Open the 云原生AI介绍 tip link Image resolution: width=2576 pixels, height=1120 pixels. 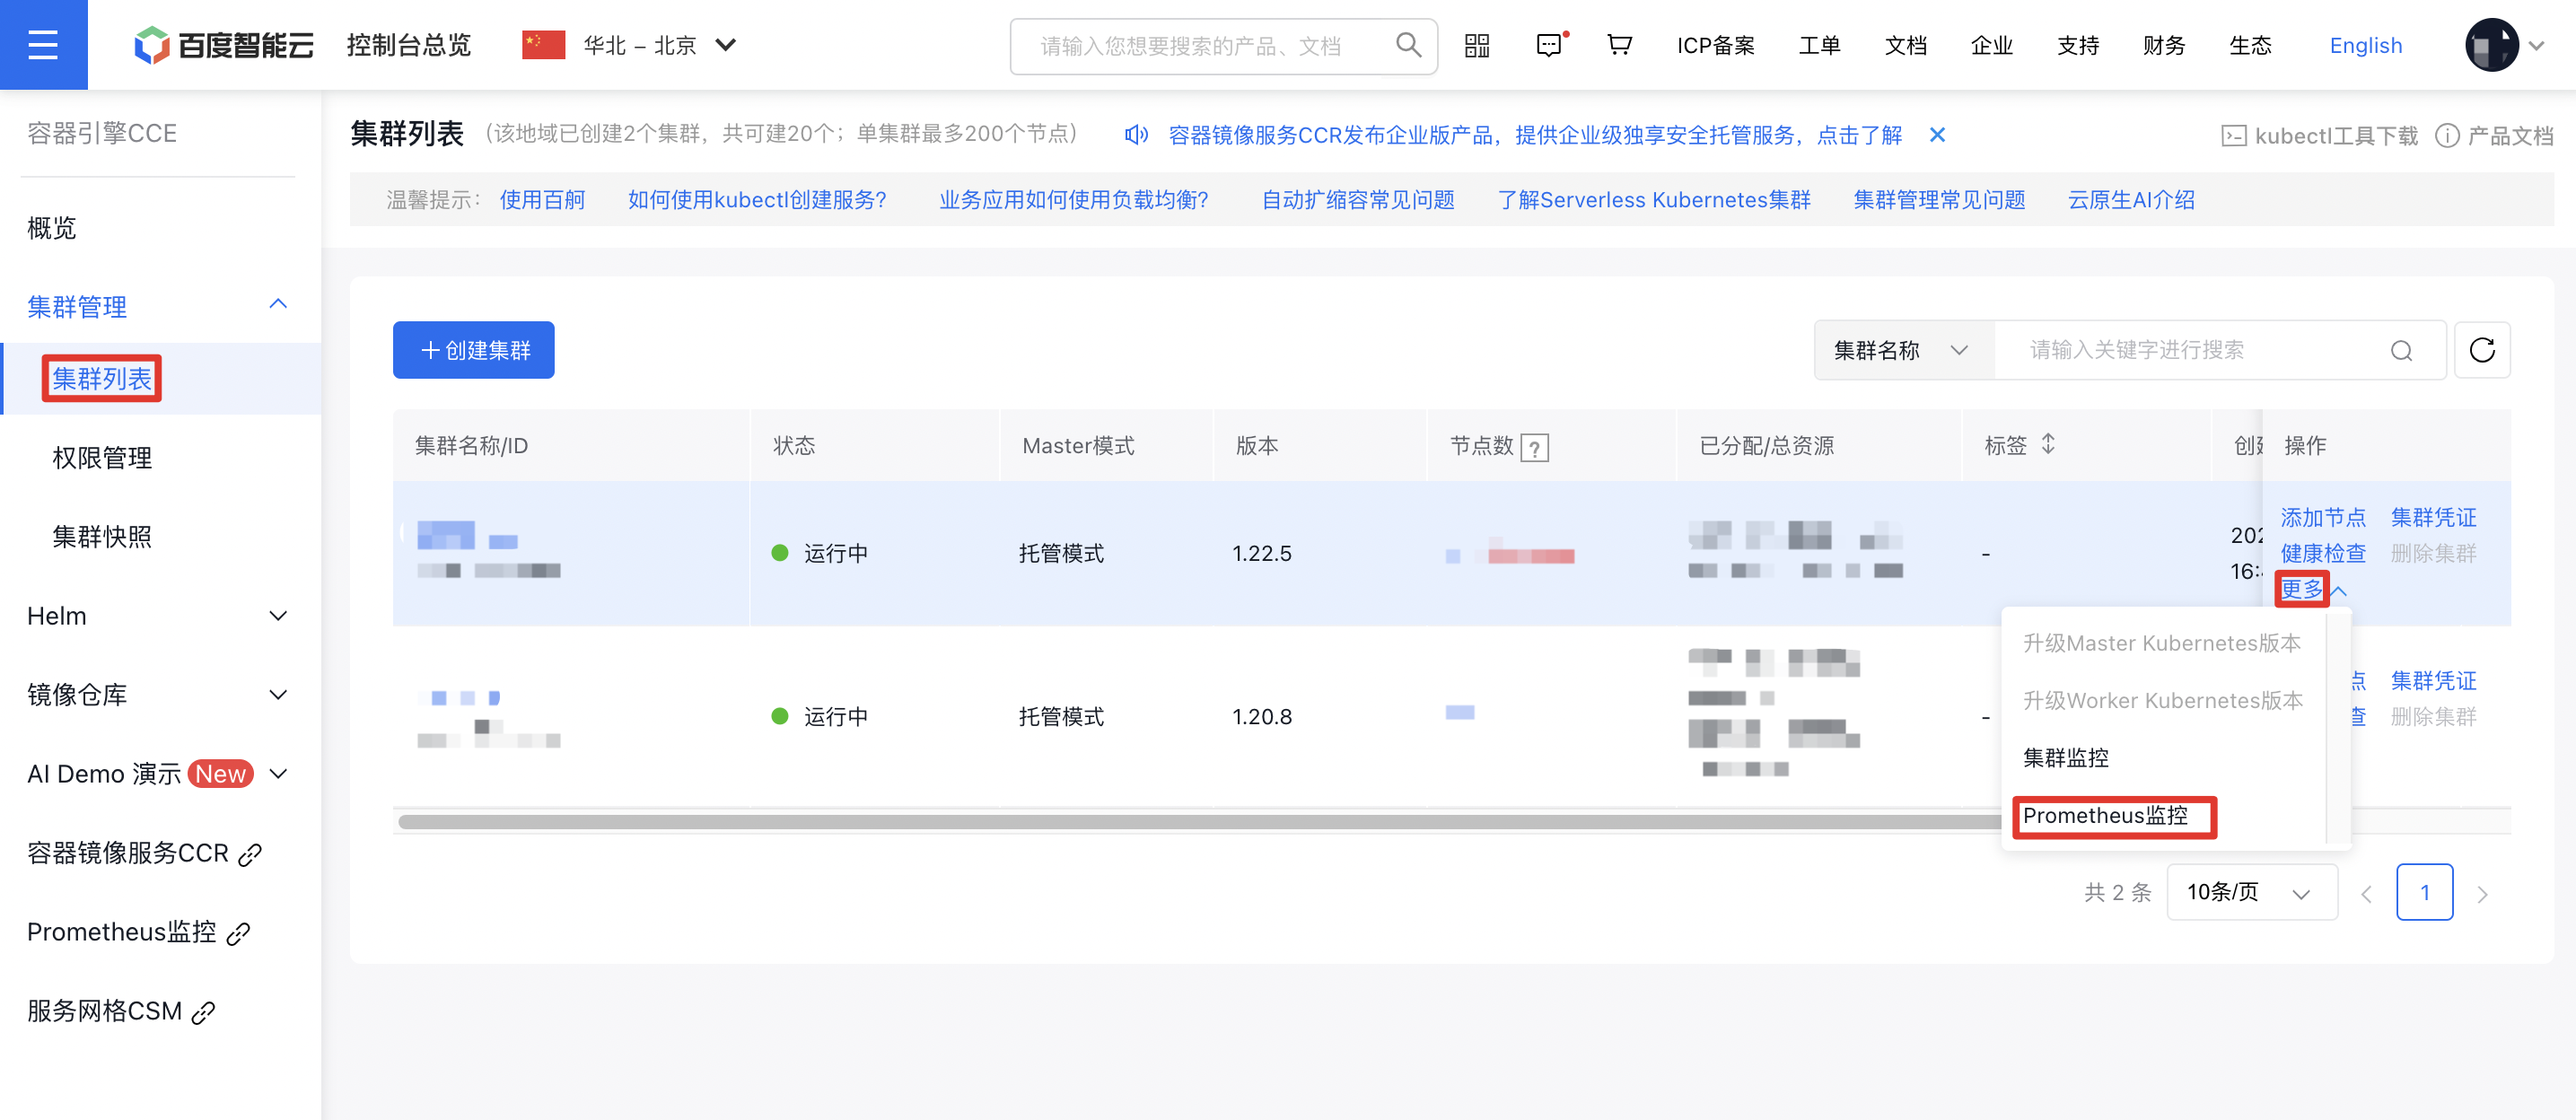[2131, 200]
